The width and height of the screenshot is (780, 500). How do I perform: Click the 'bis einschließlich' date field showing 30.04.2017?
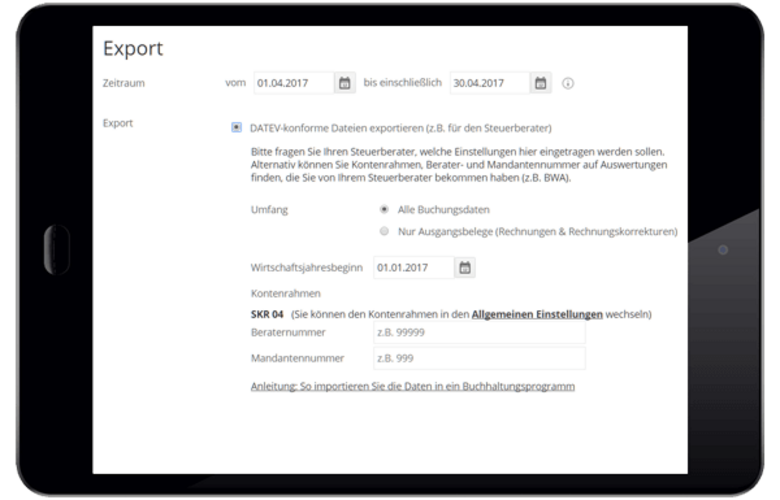pos(488,83)
